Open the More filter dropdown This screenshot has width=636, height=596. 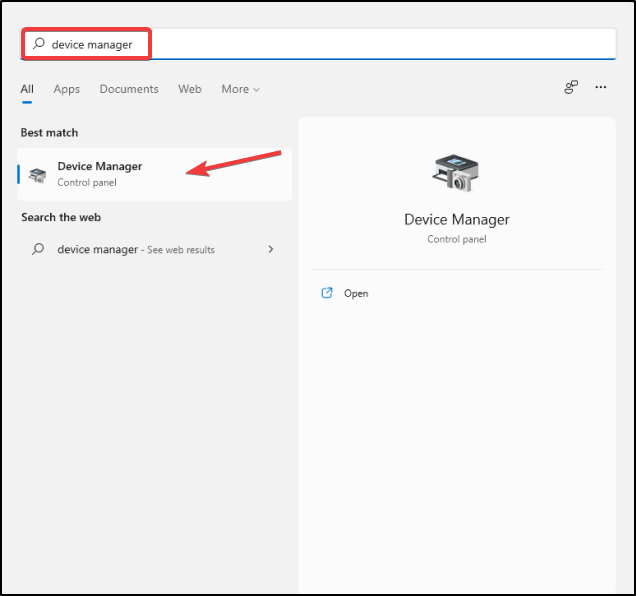240,89
